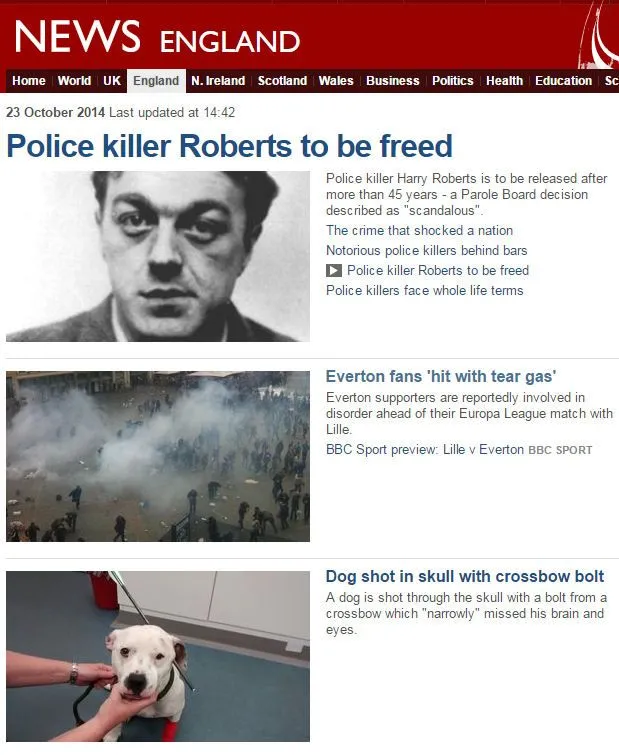Open 'Everton fans hit with tear gas' story
The width and height of the screenshot is (619, 755).
441,376
